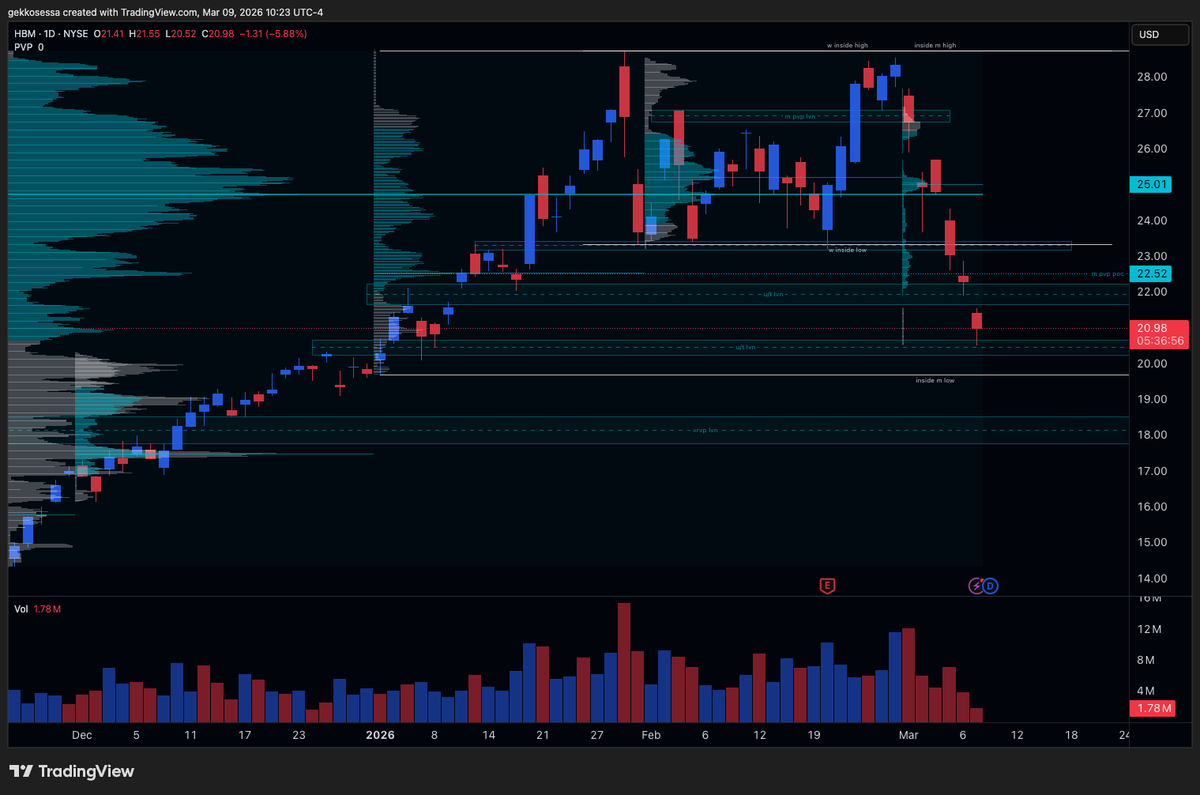This screenshot has height=795, width=1200.
Task: Select the 'w inside low' line label
Action: point(847,249)
